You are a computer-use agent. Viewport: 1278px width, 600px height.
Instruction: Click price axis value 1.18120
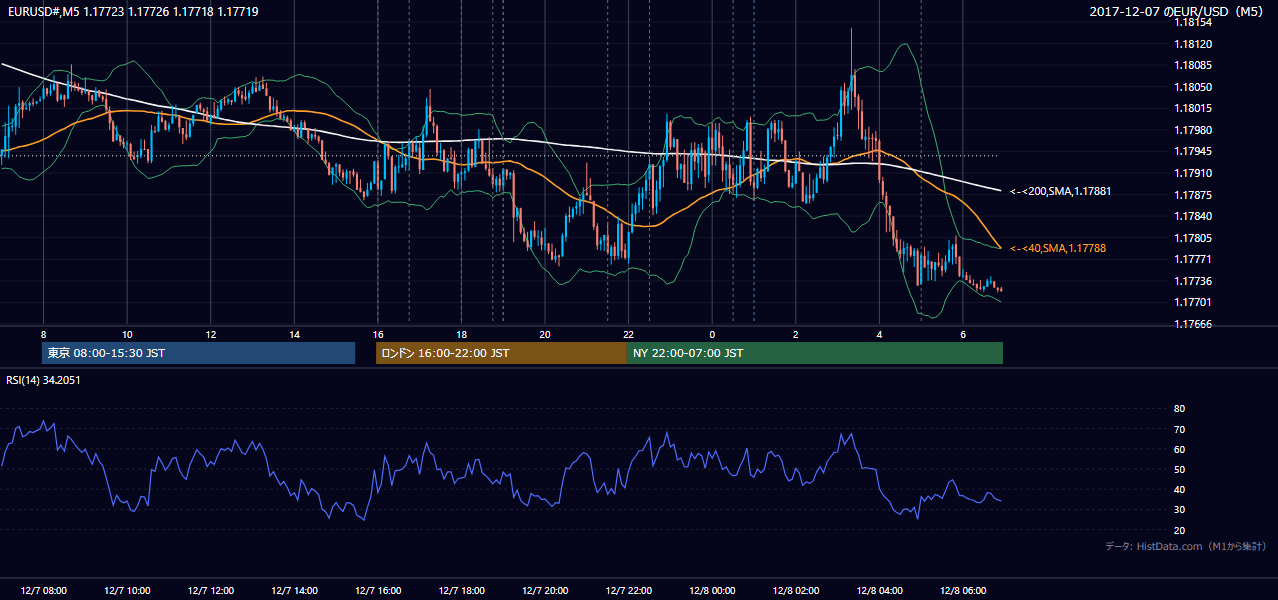[x=1192, y=44]
